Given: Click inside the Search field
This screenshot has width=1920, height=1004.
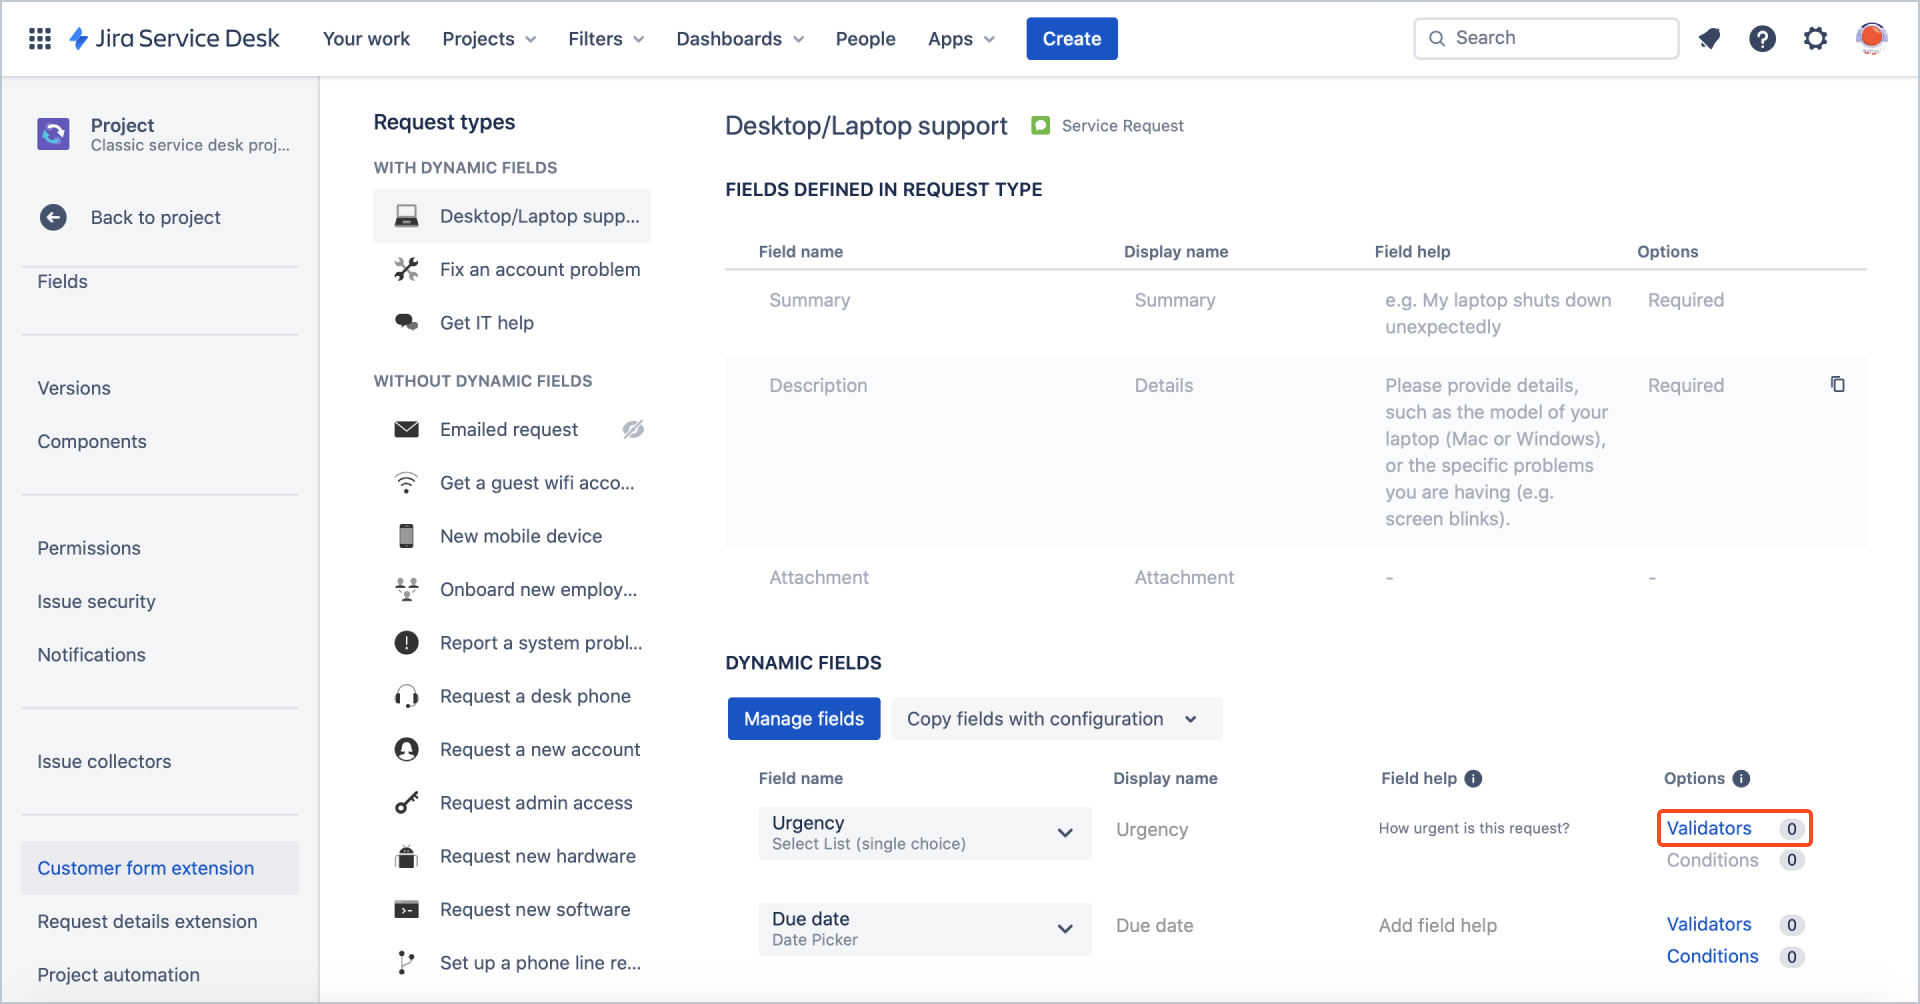Looking at the screenshot, I should [1545, 38].
